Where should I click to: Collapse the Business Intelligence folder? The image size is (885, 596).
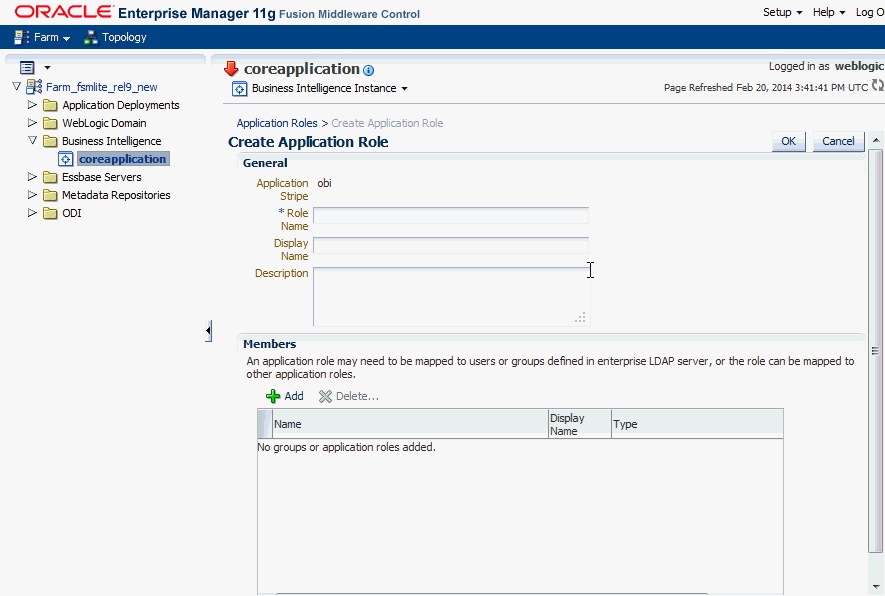click(32, 141)
